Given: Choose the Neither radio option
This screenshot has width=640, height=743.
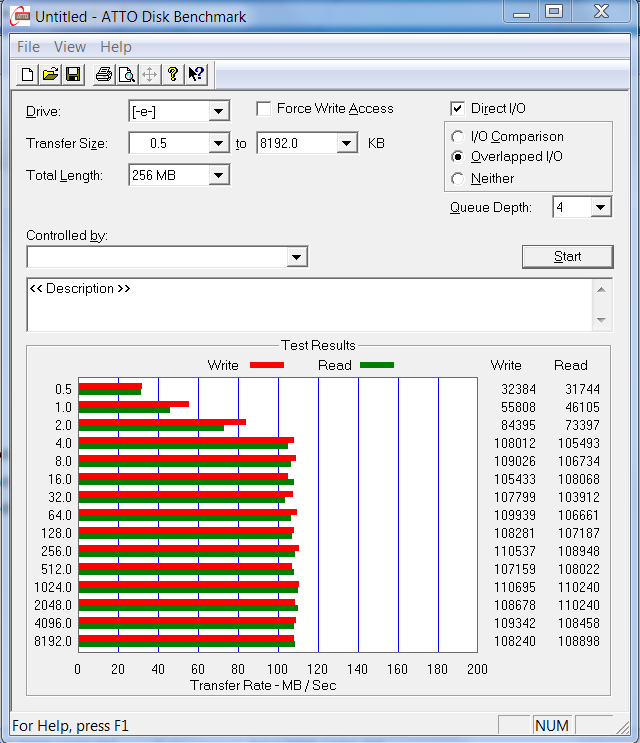Looking at the screenshot, I should click(x=458, y=179).
